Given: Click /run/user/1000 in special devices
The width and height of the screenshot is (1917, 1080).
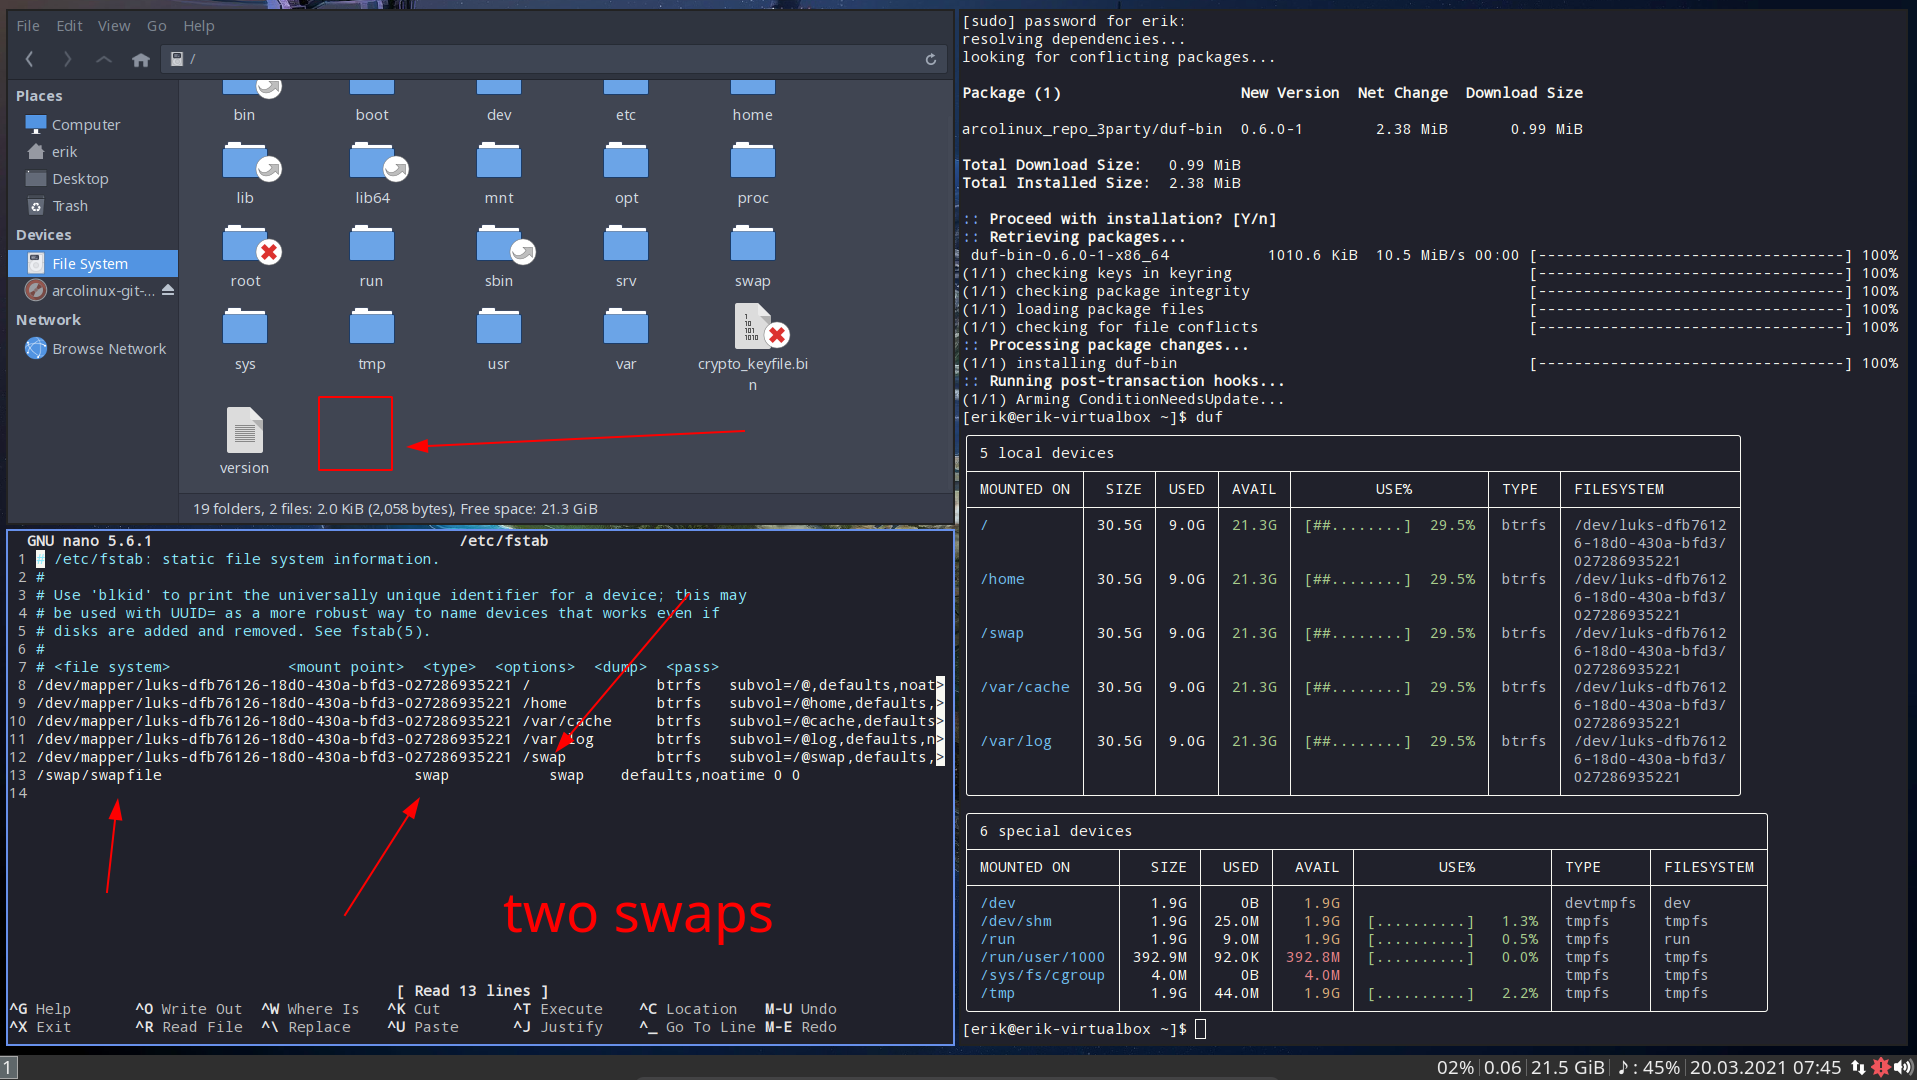Looking at the screenshot, I should (1043, 957).
